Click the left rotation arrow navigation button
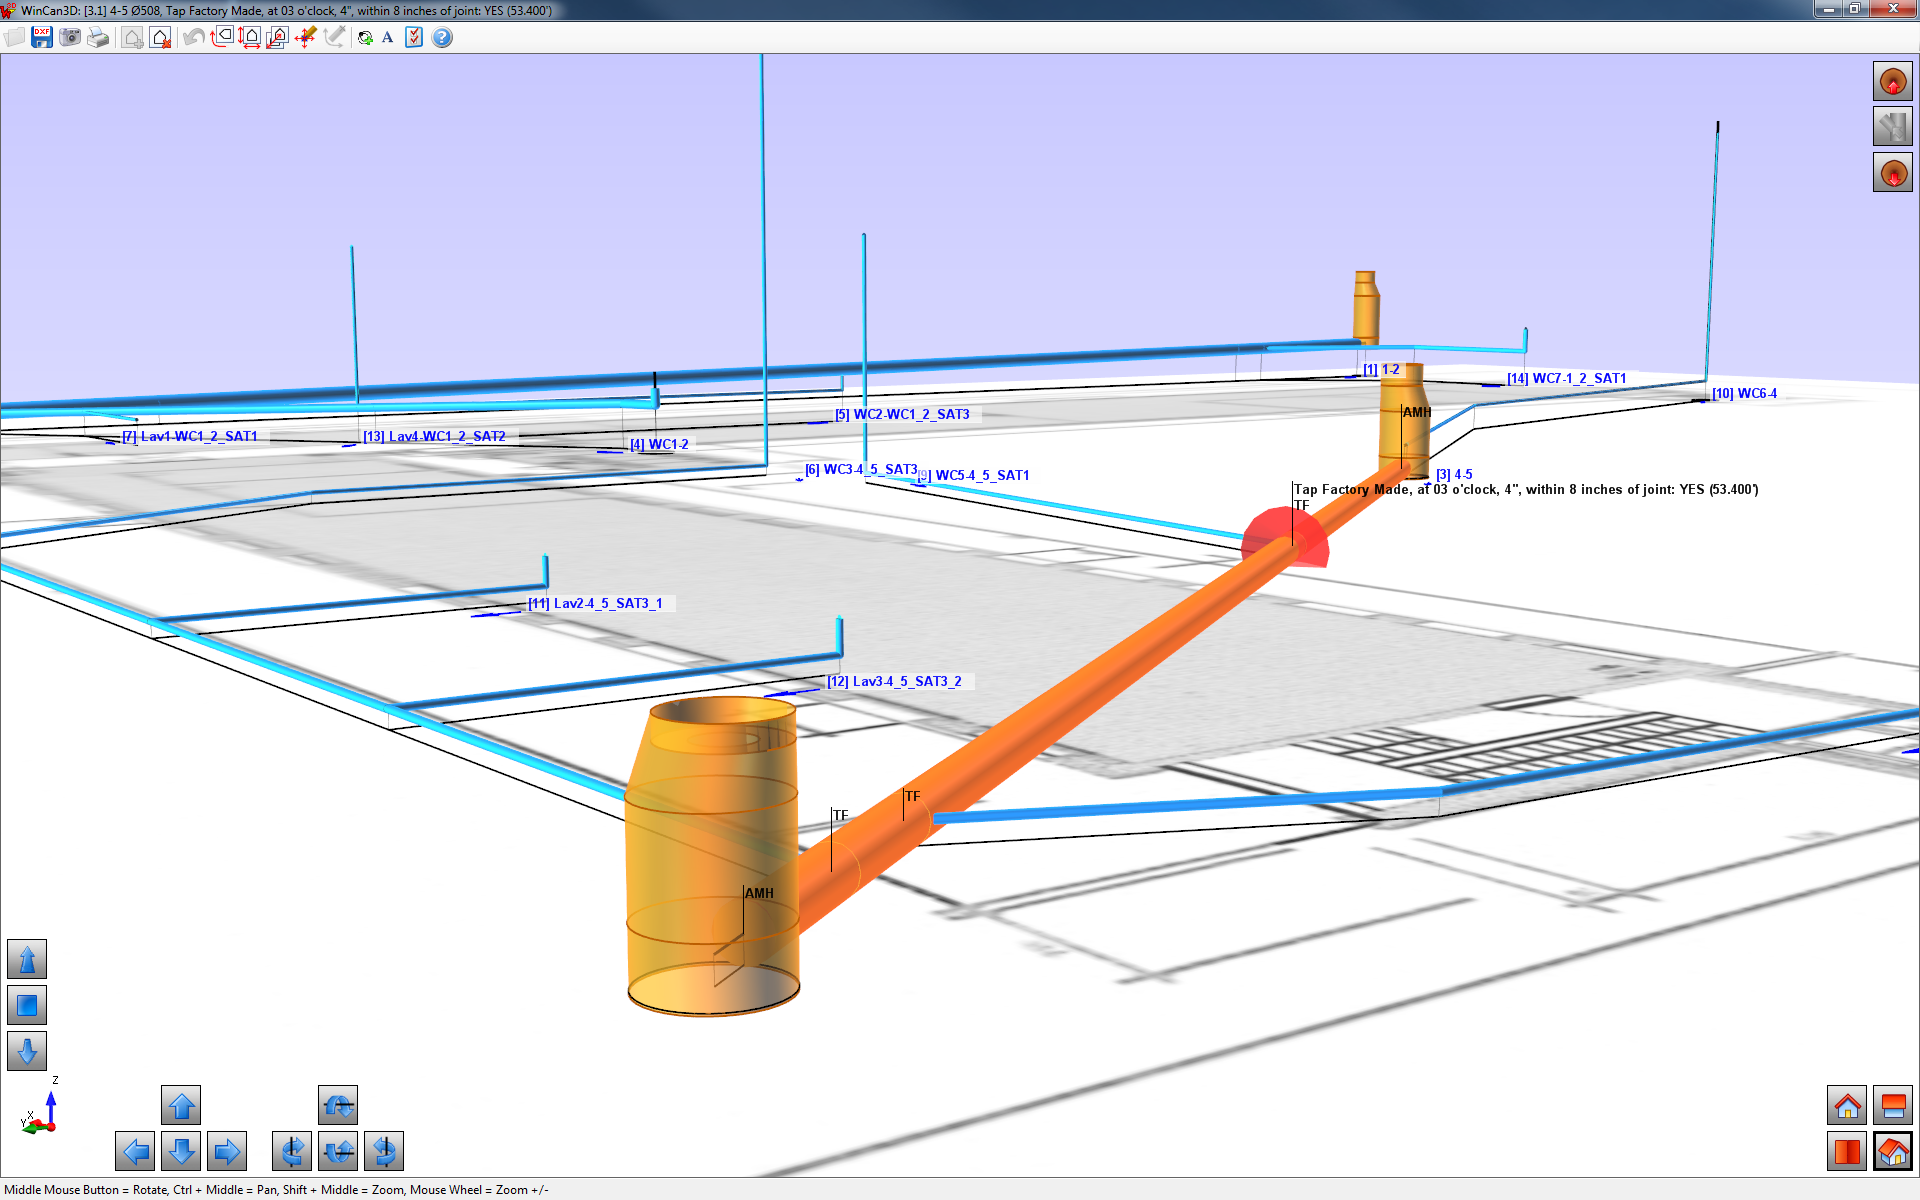Screen dimensions: 1920x1200 click(135, 1151)
